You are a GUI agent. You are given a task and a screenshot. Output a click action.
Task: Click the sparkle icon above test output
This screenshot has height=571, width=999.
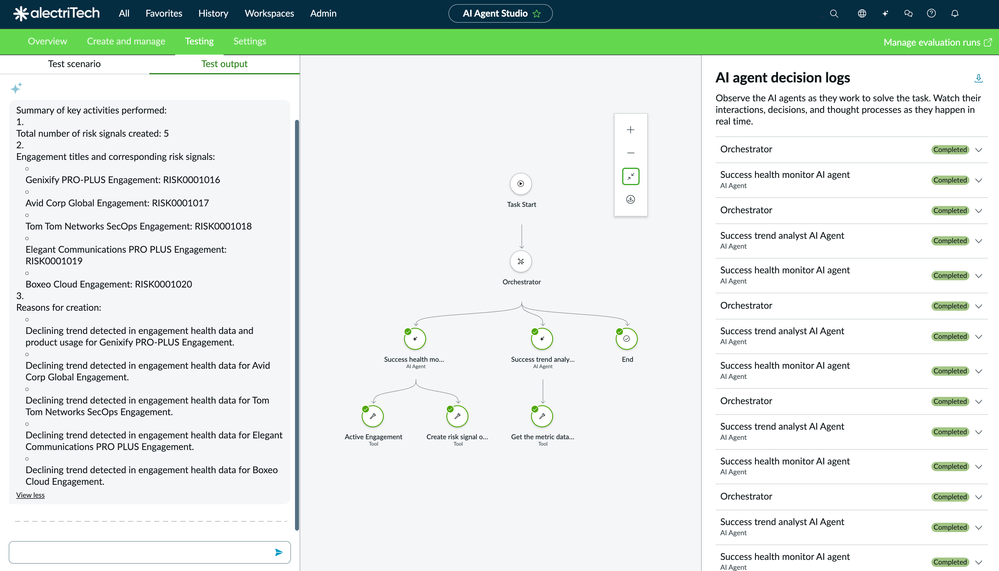point(17,88)
